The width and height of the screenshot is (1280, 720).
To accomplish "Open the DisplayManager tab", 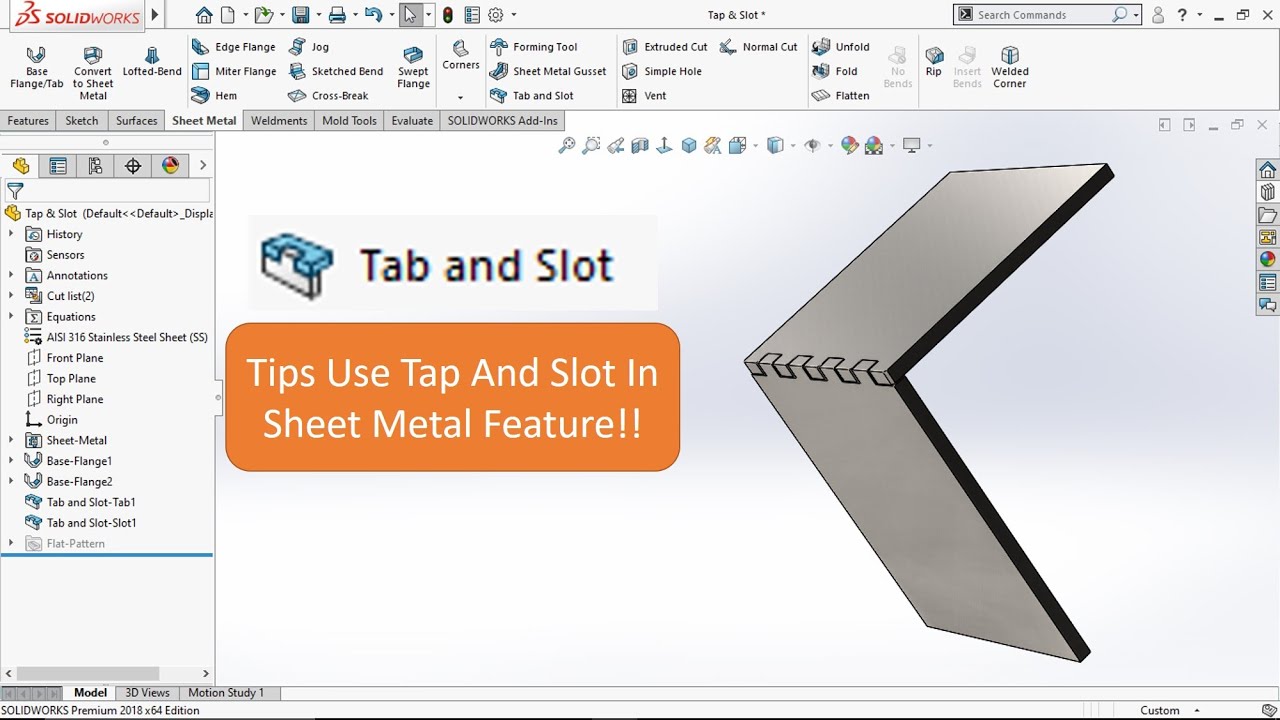I will [x=170, y=166].
